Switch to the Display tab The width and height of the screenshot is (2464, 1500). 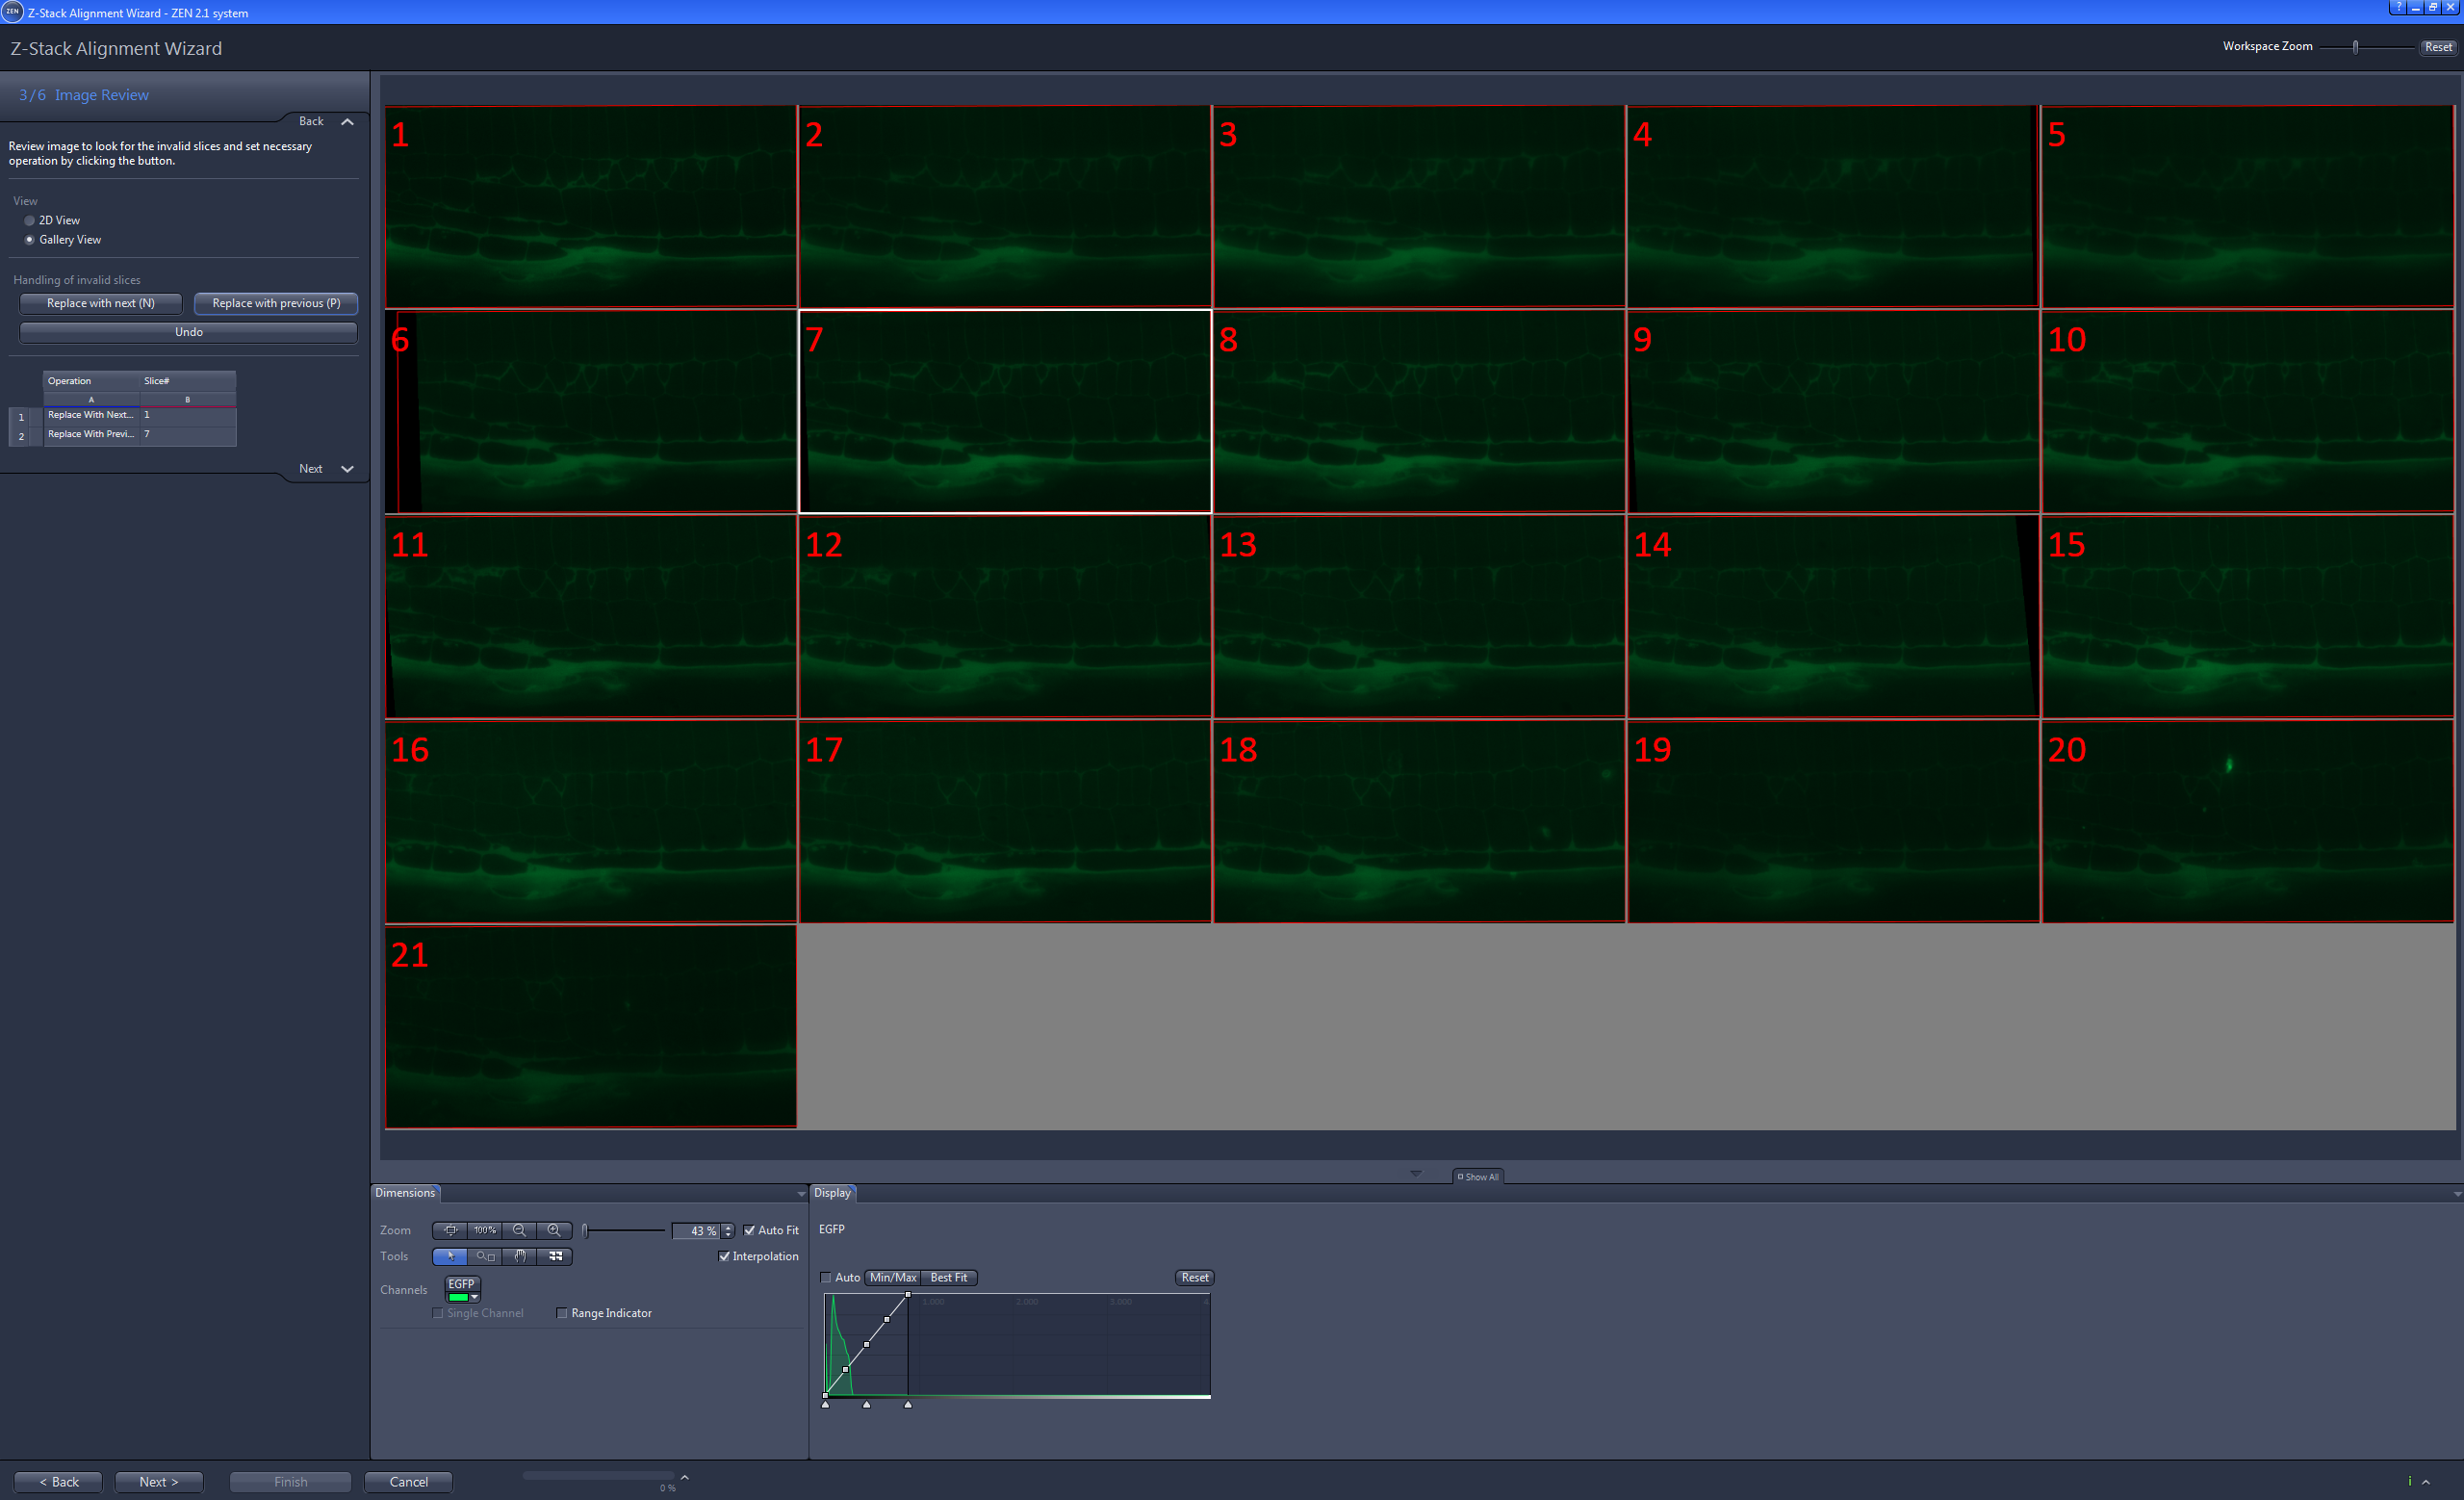pos(833,1192)
